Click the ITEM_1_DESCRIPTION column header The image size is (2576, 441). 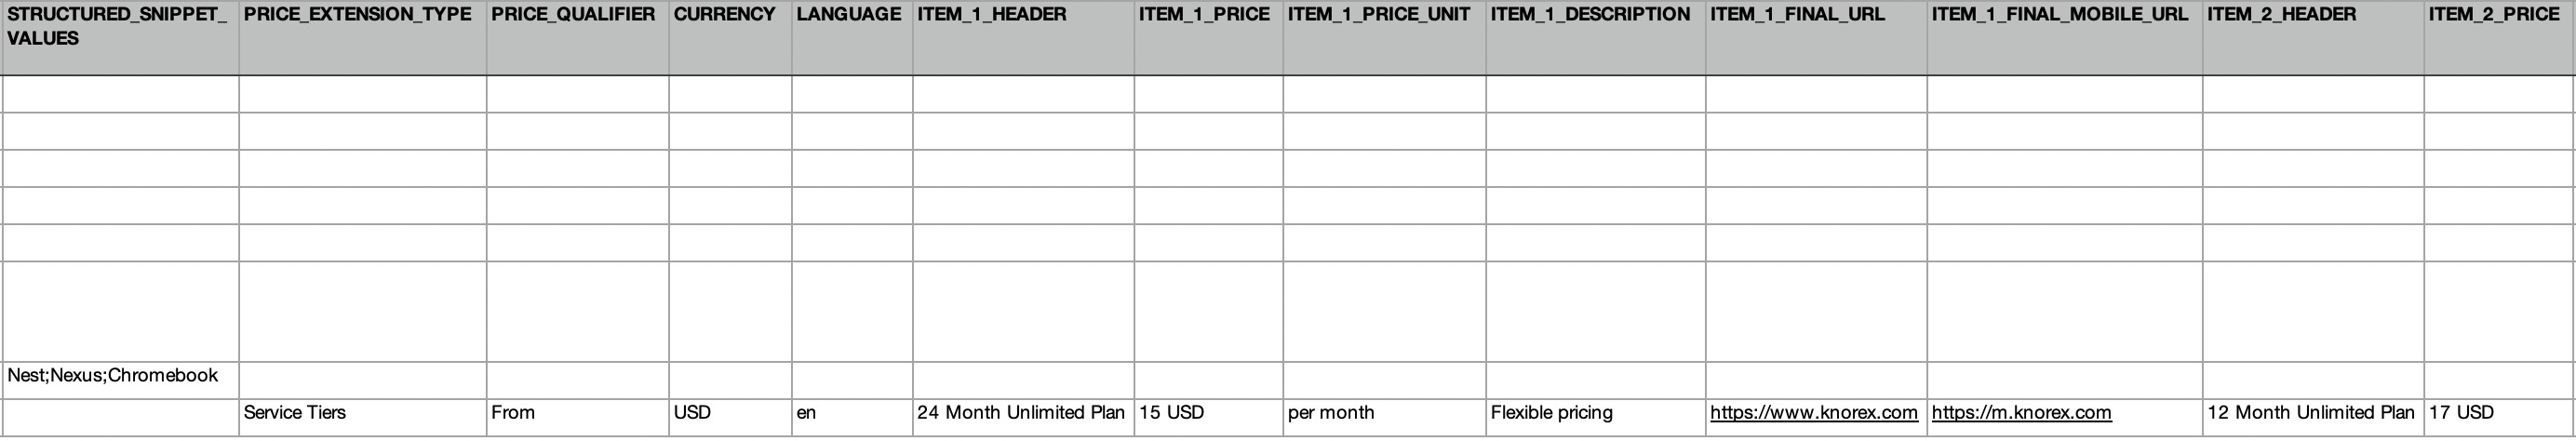[1590, 15]
